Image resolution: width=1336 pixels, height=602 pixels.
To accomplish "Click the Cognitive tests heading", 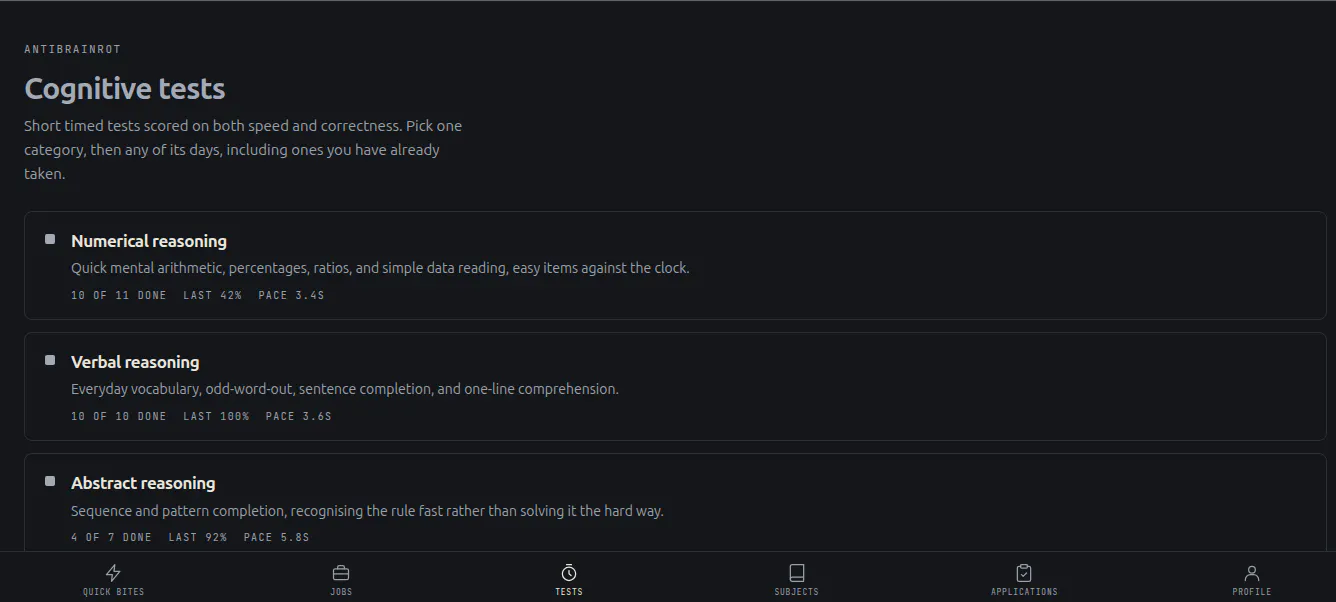I will coord(124,89).
